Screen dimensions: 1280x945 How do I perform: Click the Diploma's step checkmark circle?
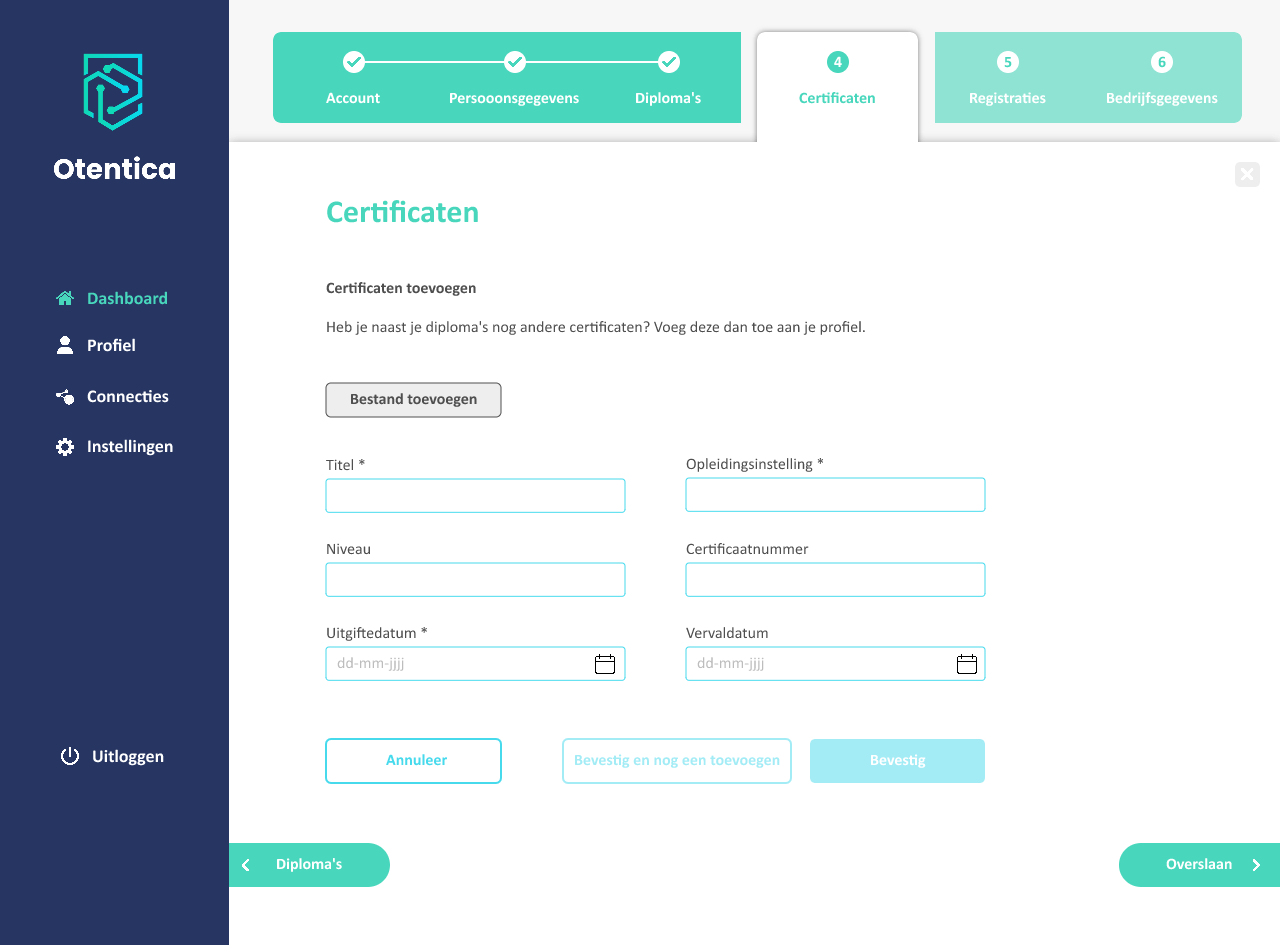669,62
